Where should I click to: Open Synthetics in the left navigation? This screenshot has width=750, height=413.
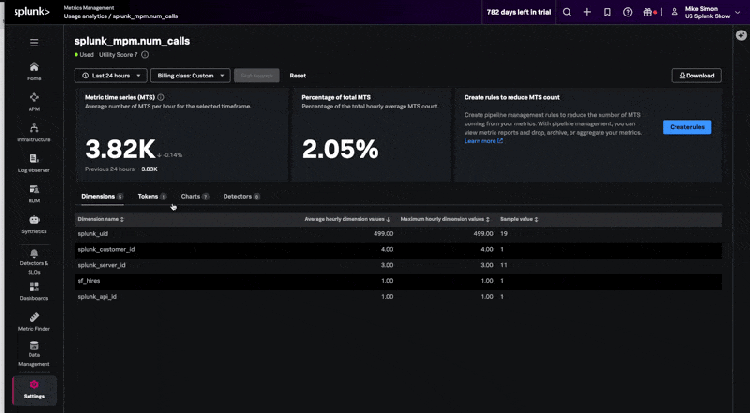point(34,224)
